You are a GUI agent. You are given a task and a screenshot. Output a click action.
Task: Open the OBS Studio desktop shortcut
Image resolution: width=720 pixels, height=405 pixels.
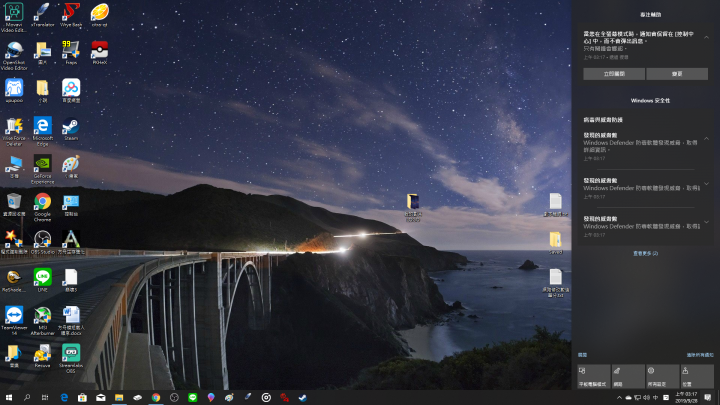(x=42, y=242)
